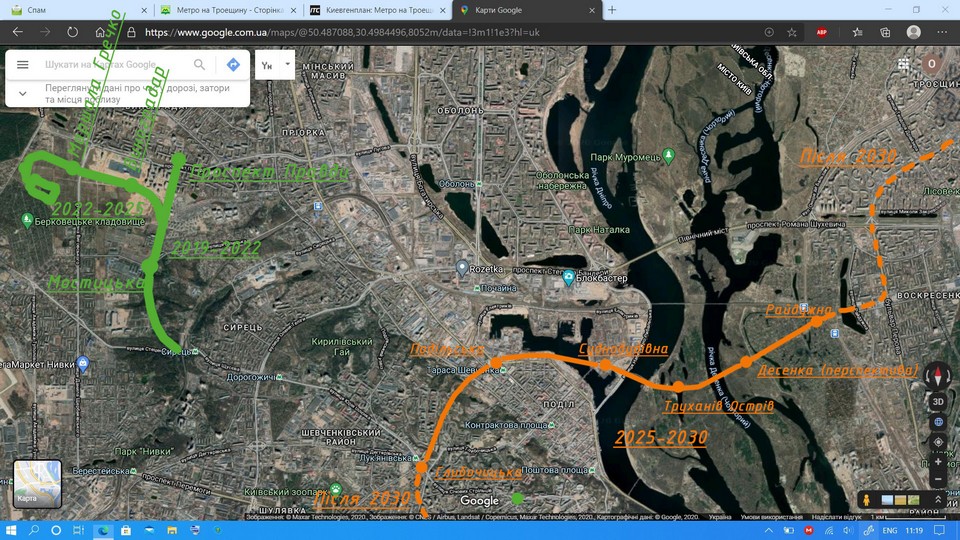Expand the traffic info panel chevron
This screenshot has width=960, height=540.
click(x=22, y=94)
